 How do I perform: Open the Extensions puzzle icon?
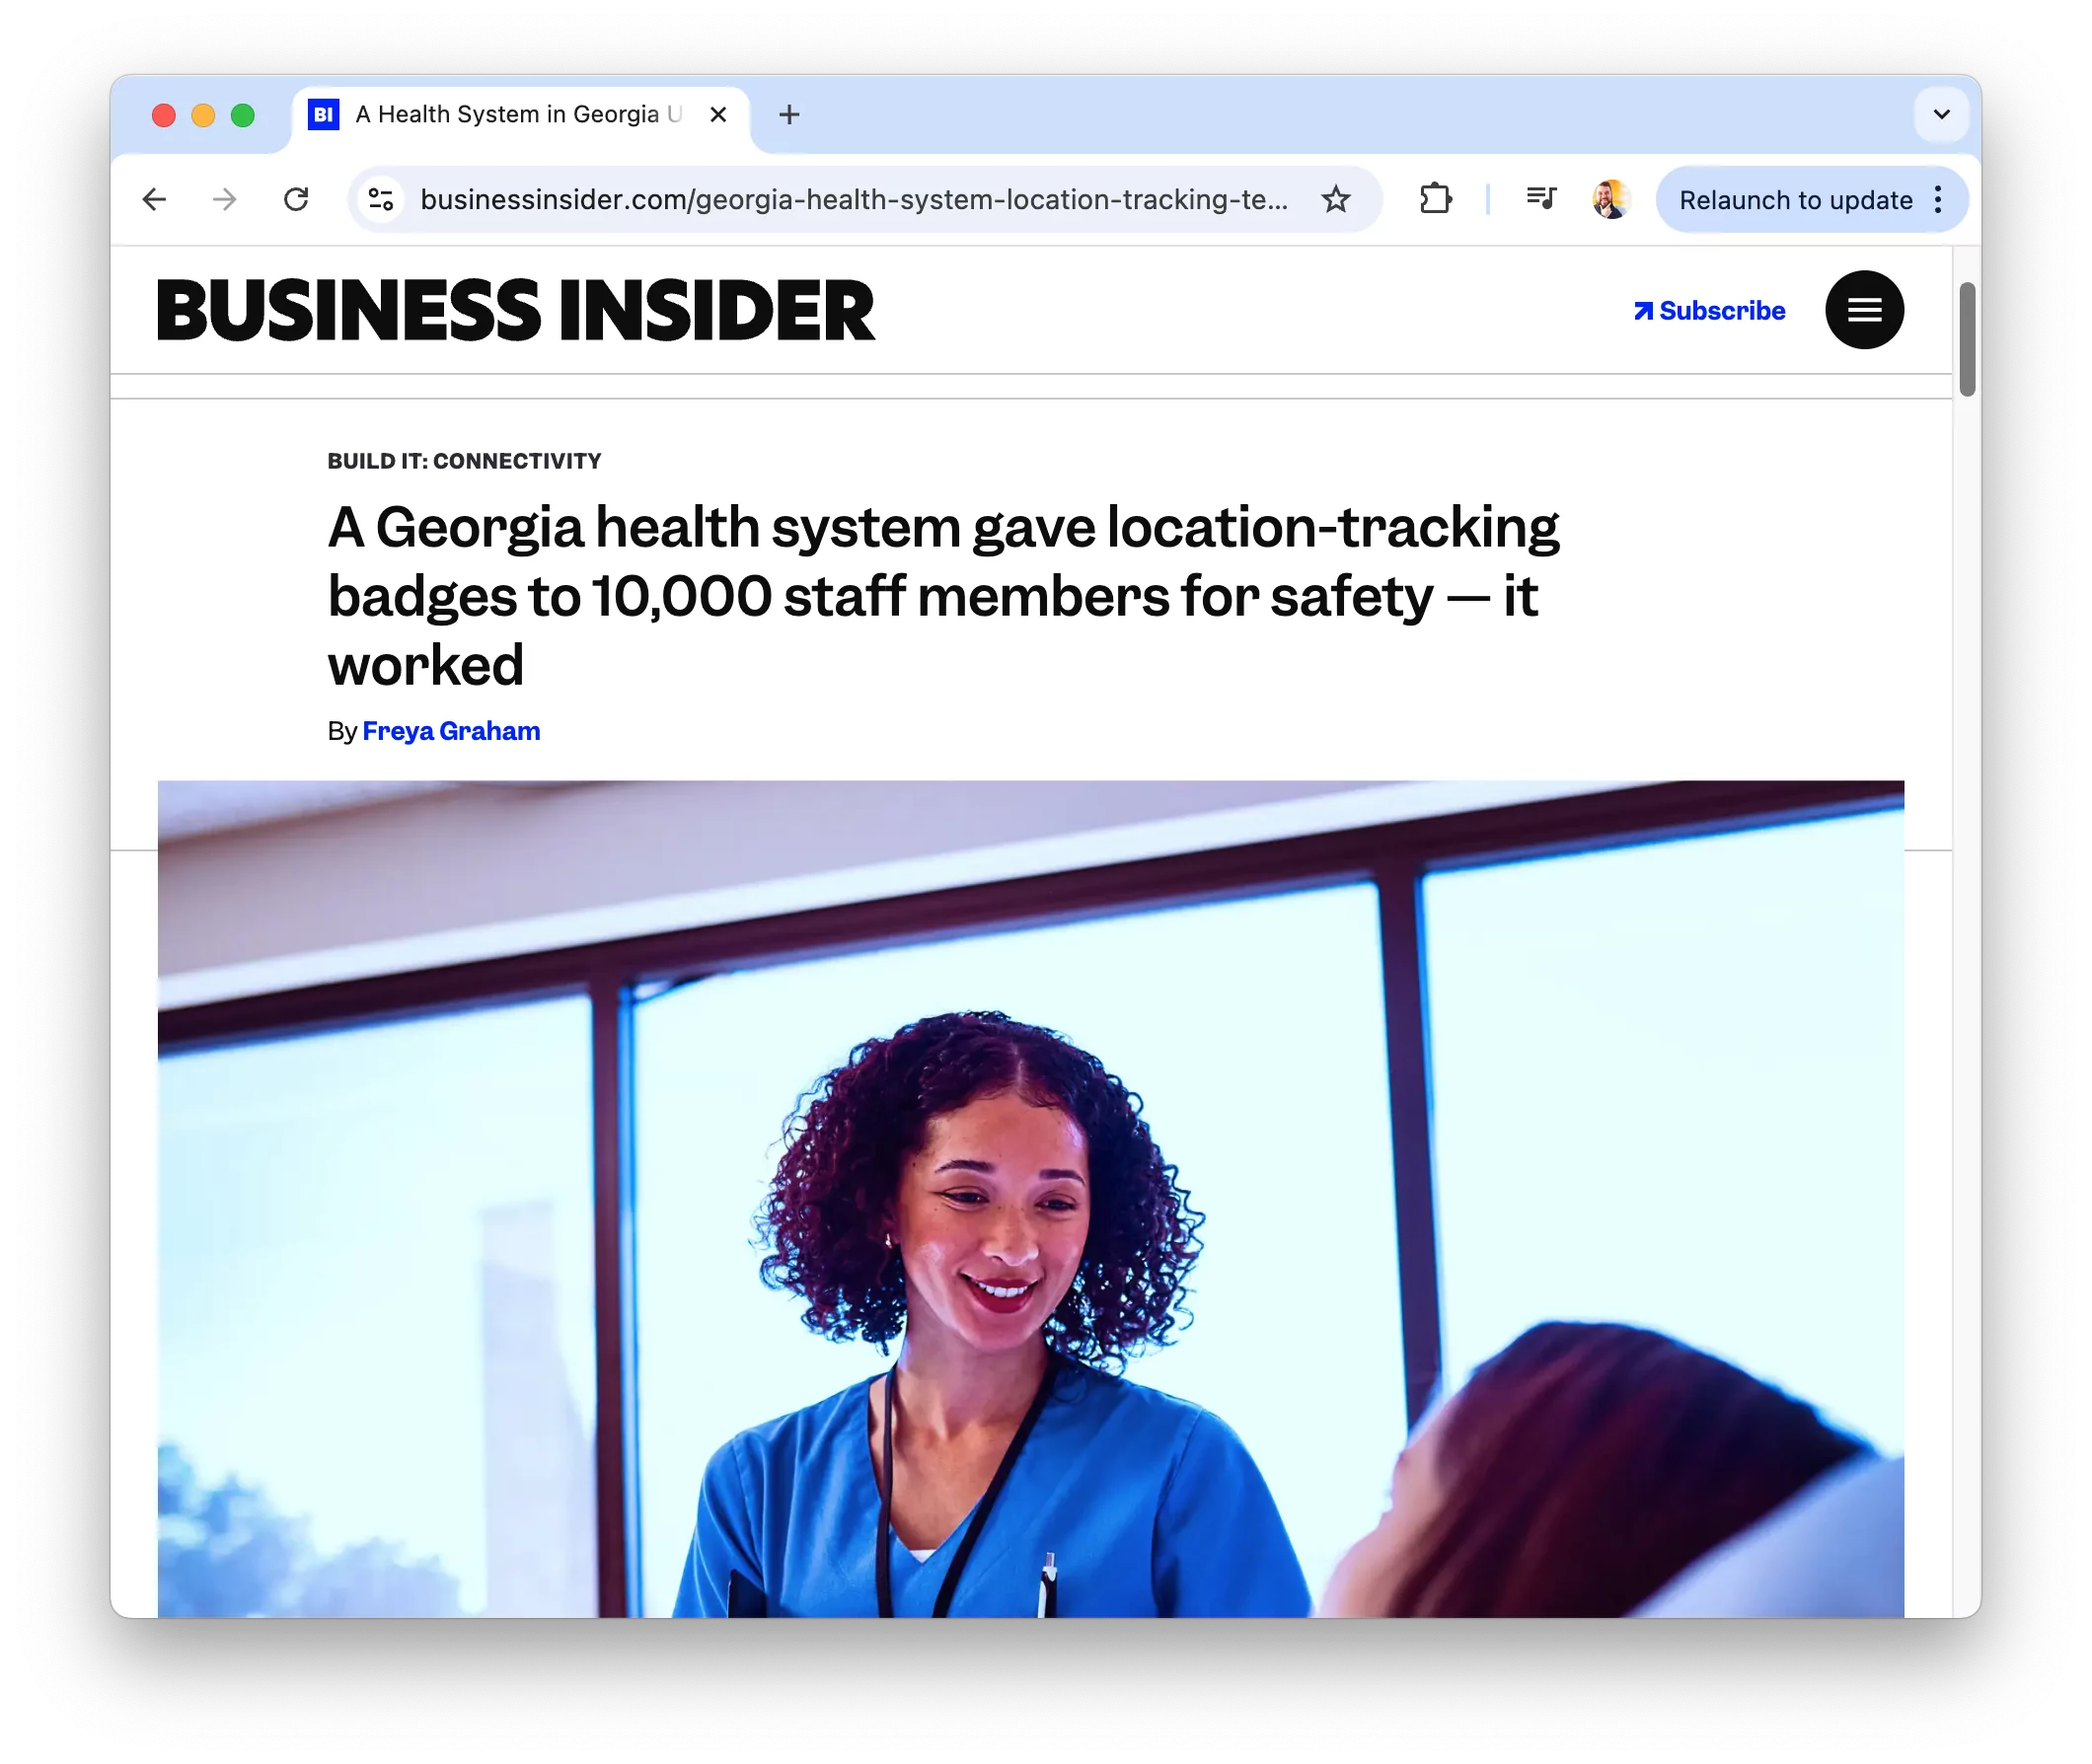1435,199
